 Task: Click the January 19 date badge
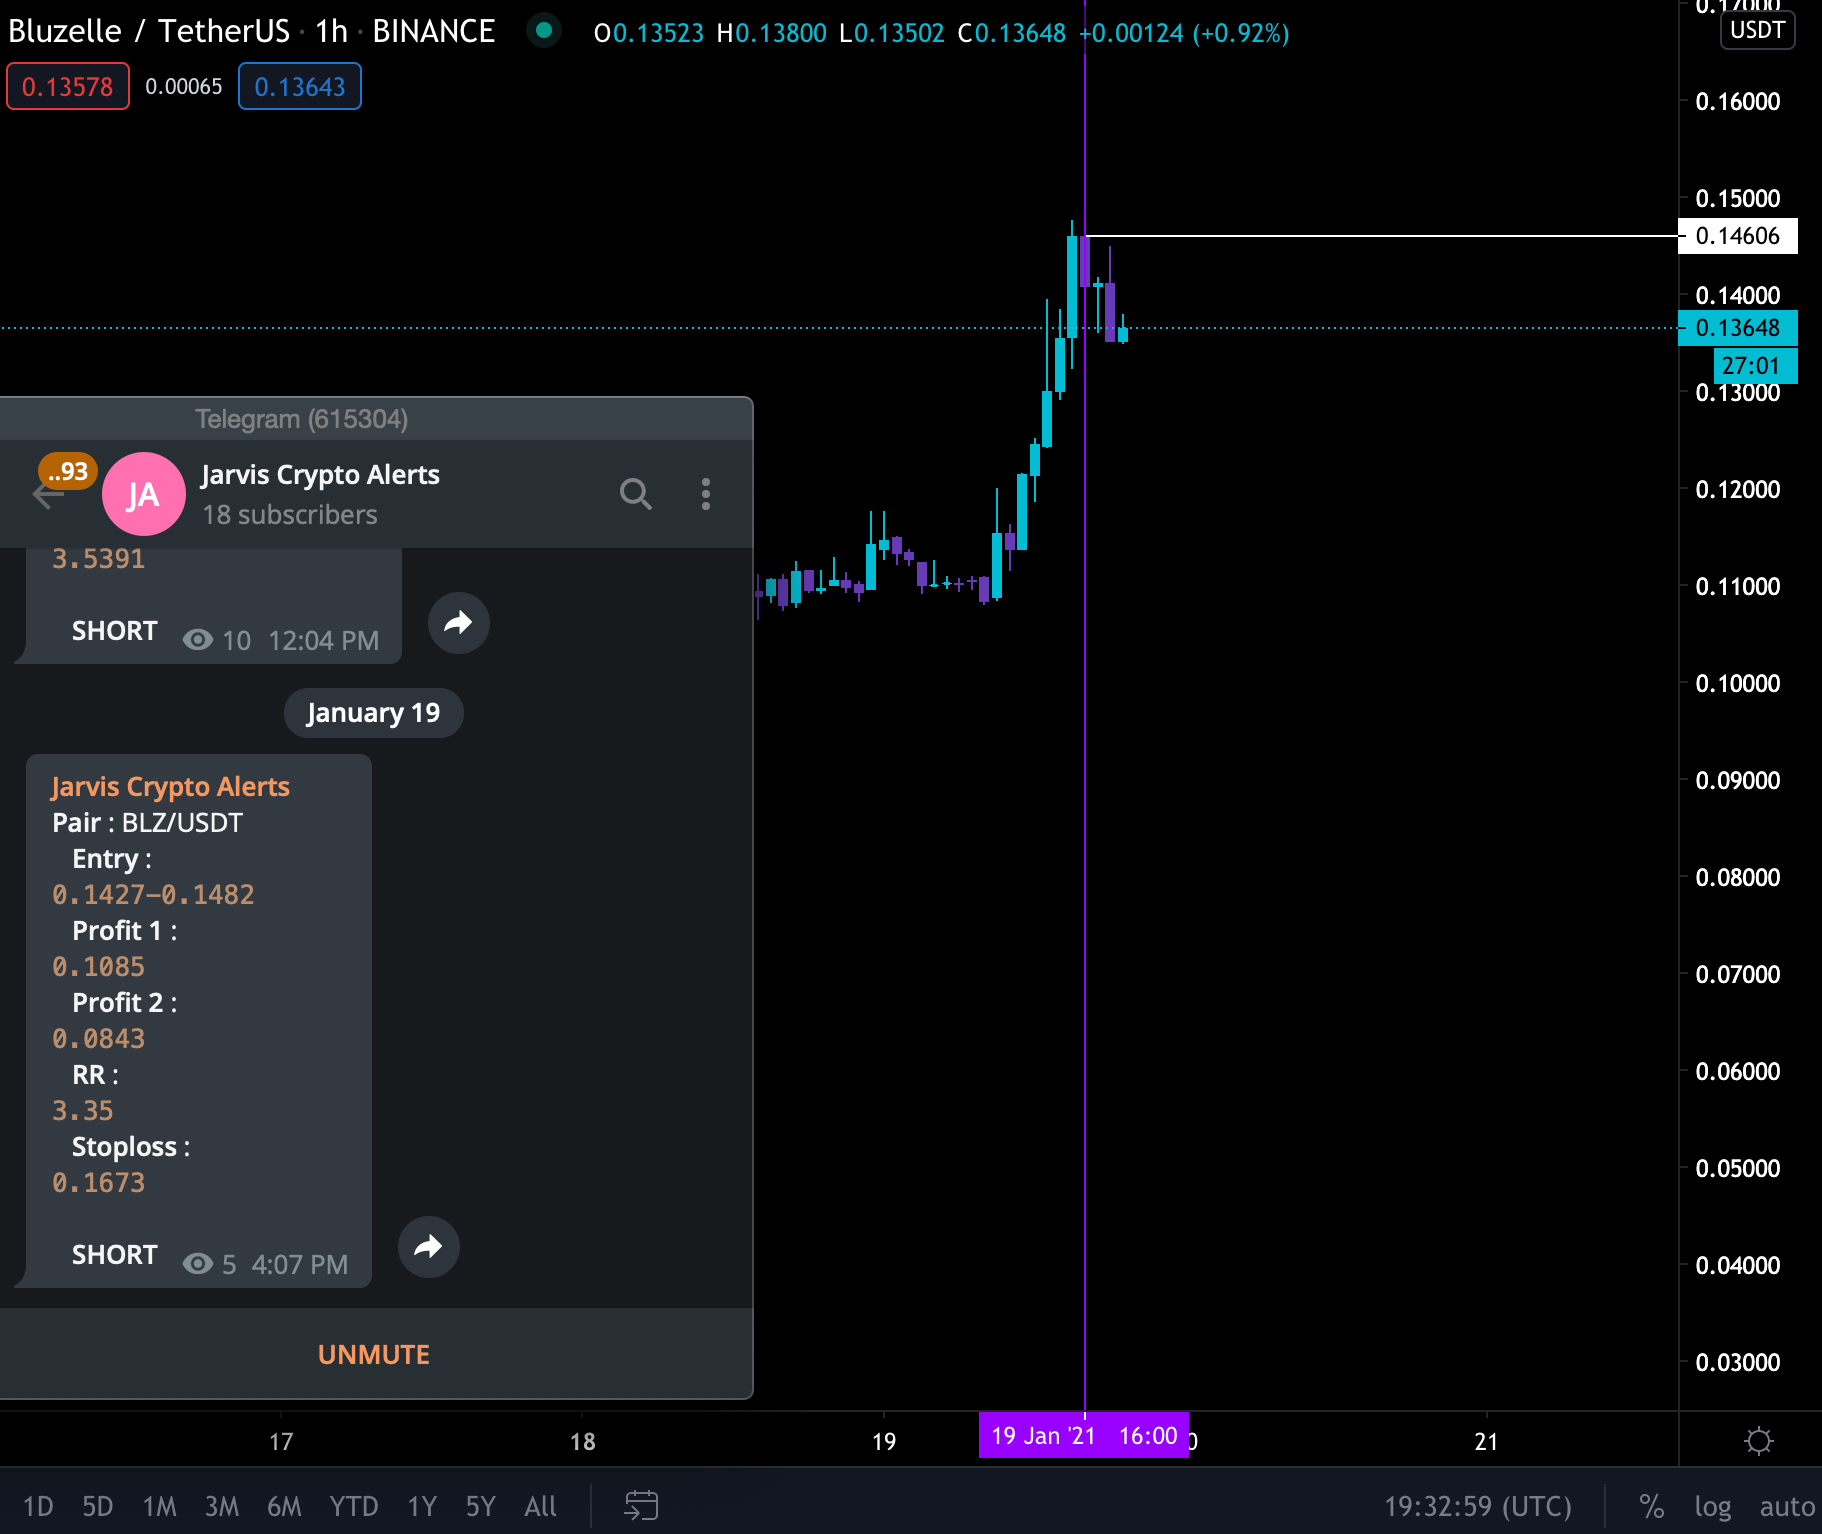click(373, 713)
